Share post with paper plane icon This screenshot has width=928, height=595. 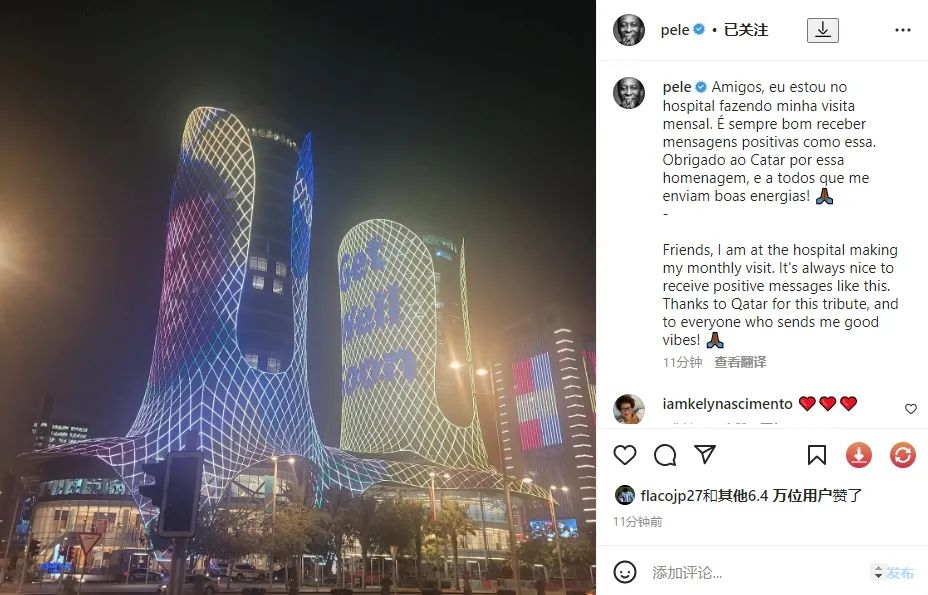click(705, 454)
